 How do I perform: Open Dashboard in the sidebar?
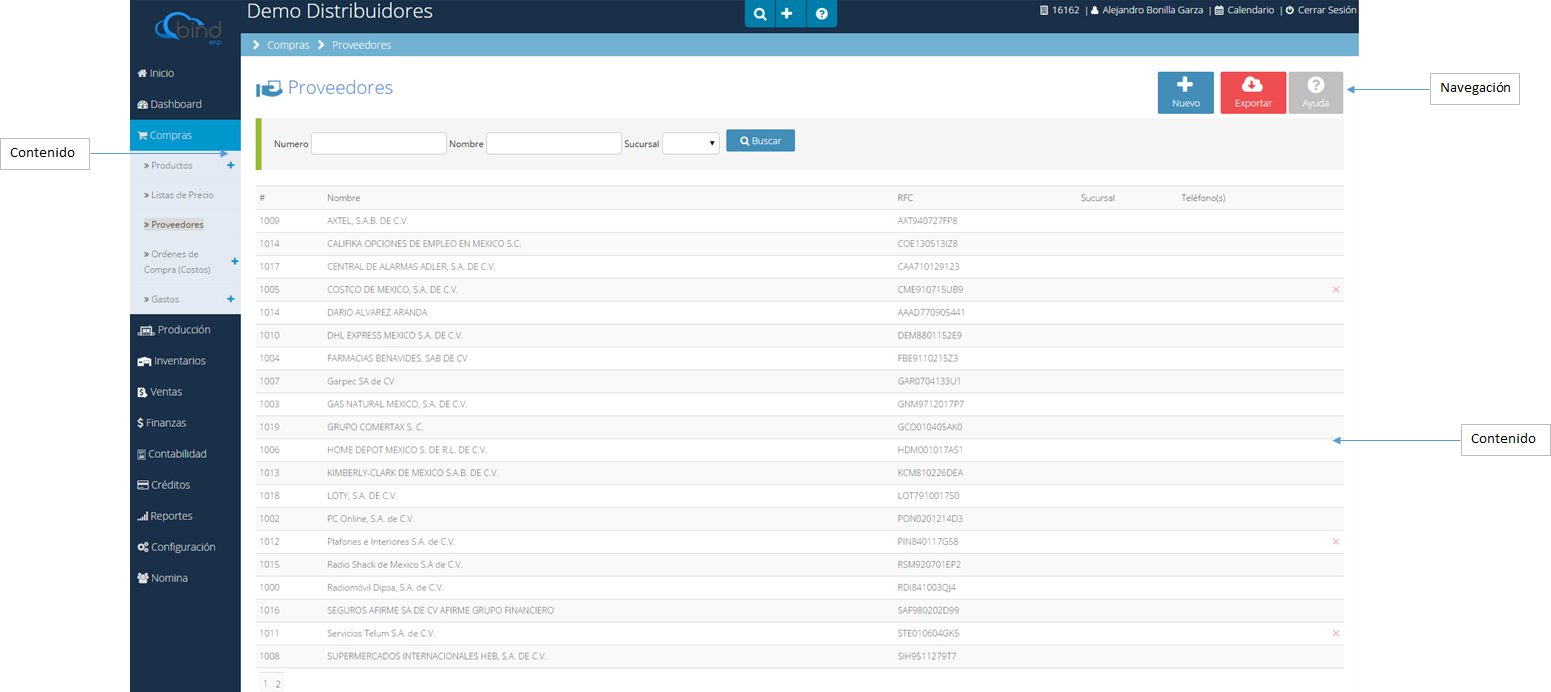[x=170, y=104]
